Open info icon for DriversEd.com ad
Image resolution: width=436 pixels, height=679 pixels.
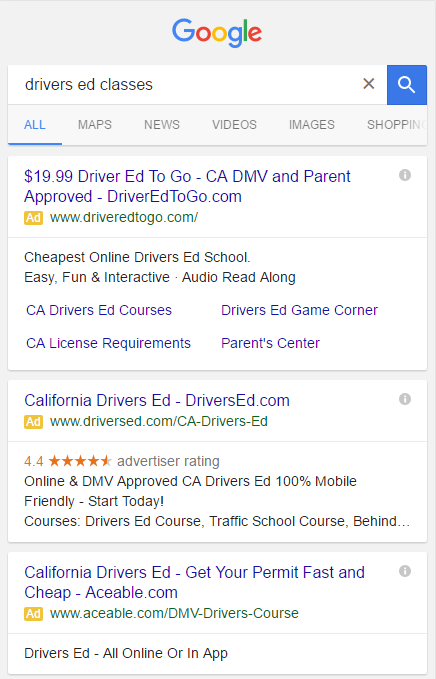pos(405,399)
